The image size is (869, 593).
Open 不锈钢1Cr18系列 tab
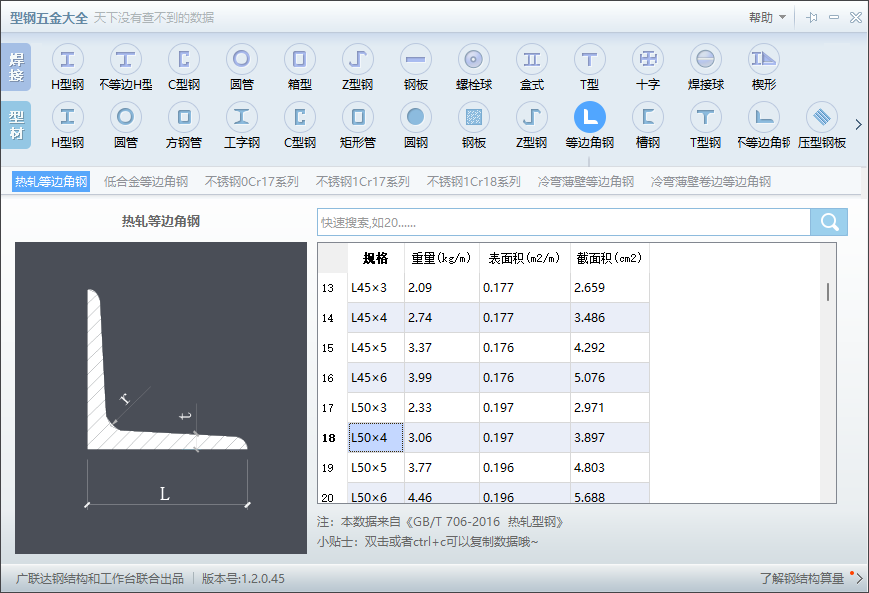pos(473,182)
